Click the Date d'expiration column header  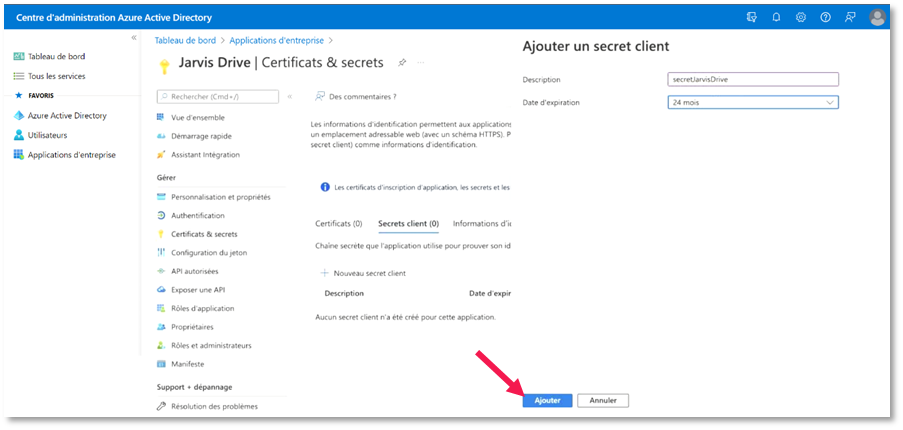[x=490, y=294]
